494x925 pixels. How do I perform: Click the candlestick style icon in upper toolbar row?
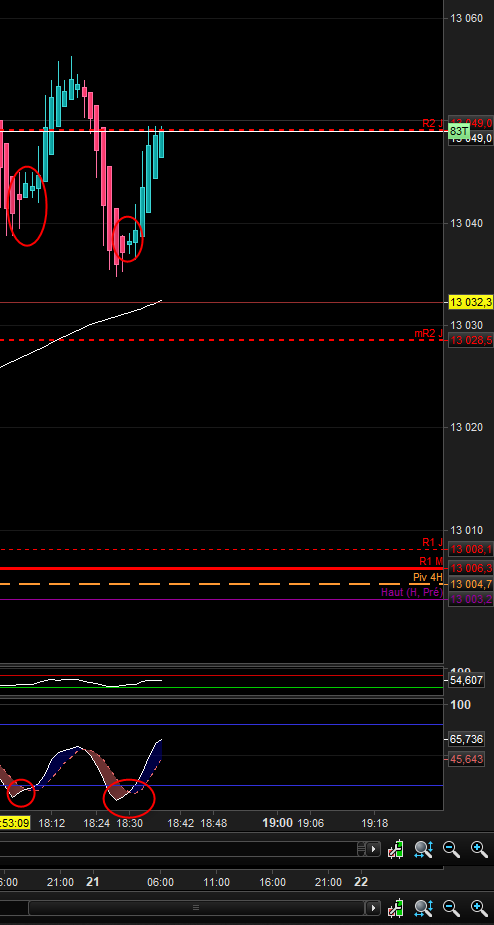tap(395, 849)
